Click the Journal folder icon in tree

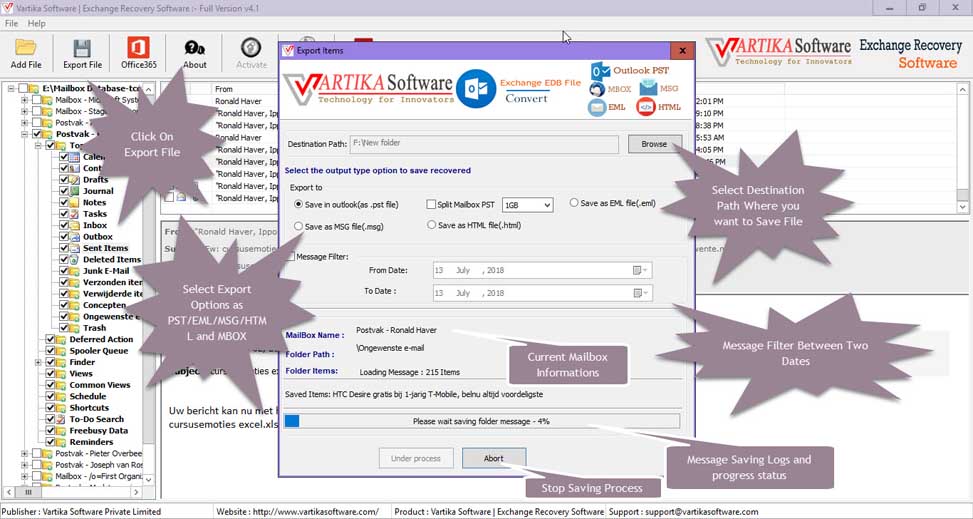point(75,191)
